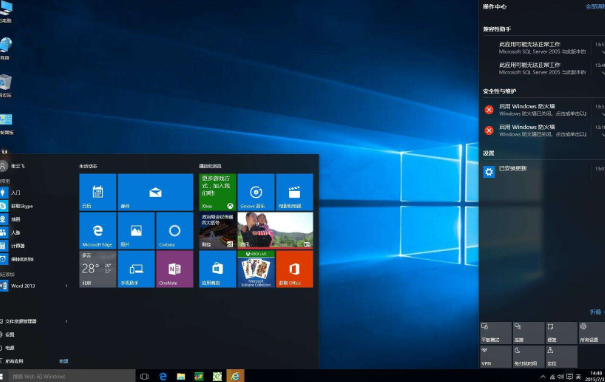
Task: Open Edge from the taskbar
Action: [163, 377]
